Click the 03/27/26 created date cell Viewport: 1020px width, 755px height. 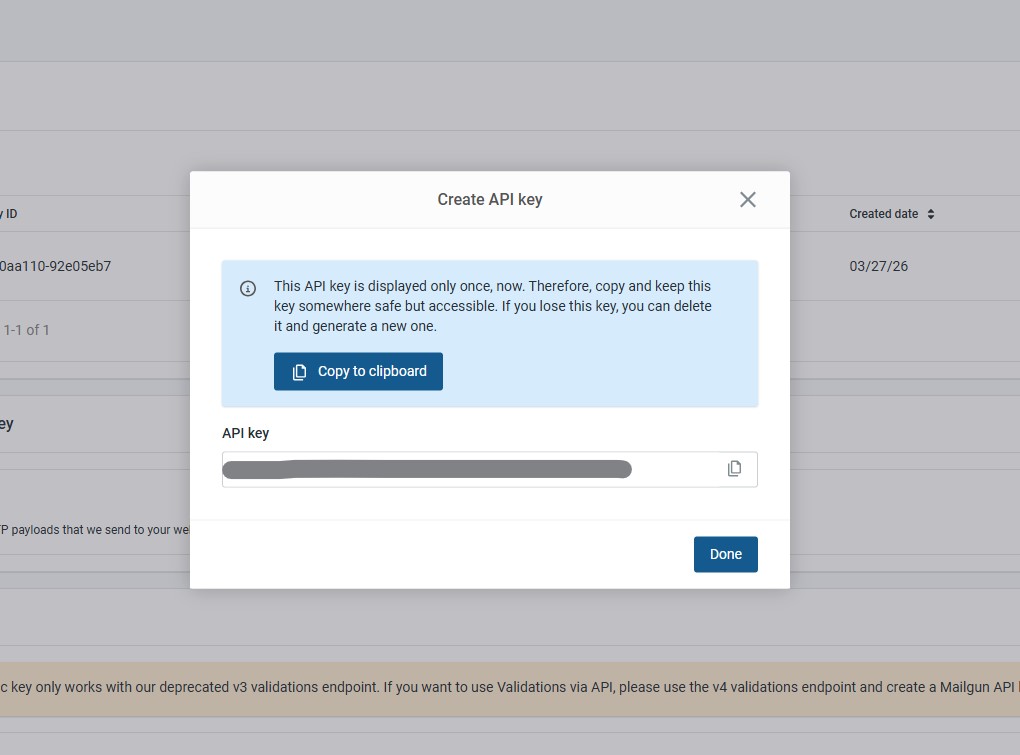[x=878, y=266]
